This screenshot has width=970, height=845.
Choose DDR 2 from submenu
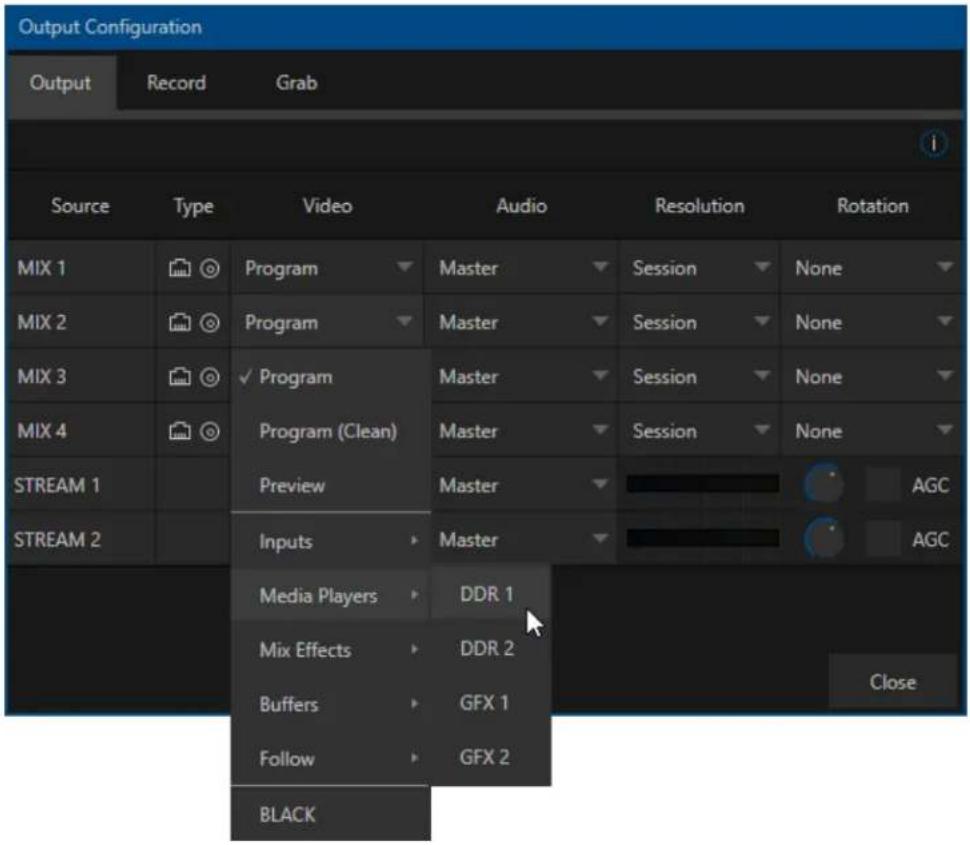coord(491,648)
